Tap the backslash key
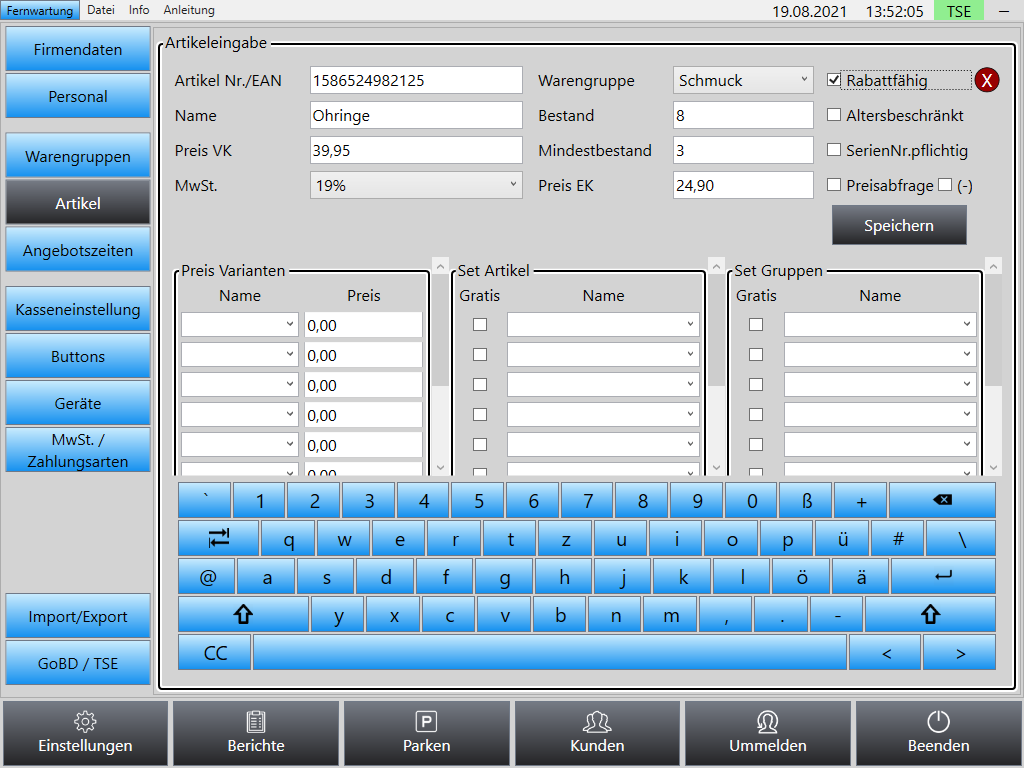The height and width of the screenshot is (768, 1024). [961, 538]
